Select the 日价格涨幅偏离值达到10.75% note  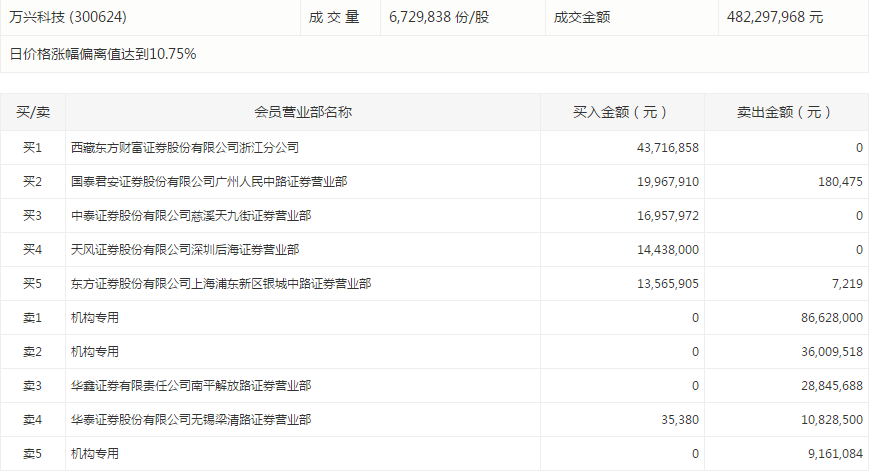point(103,54)
